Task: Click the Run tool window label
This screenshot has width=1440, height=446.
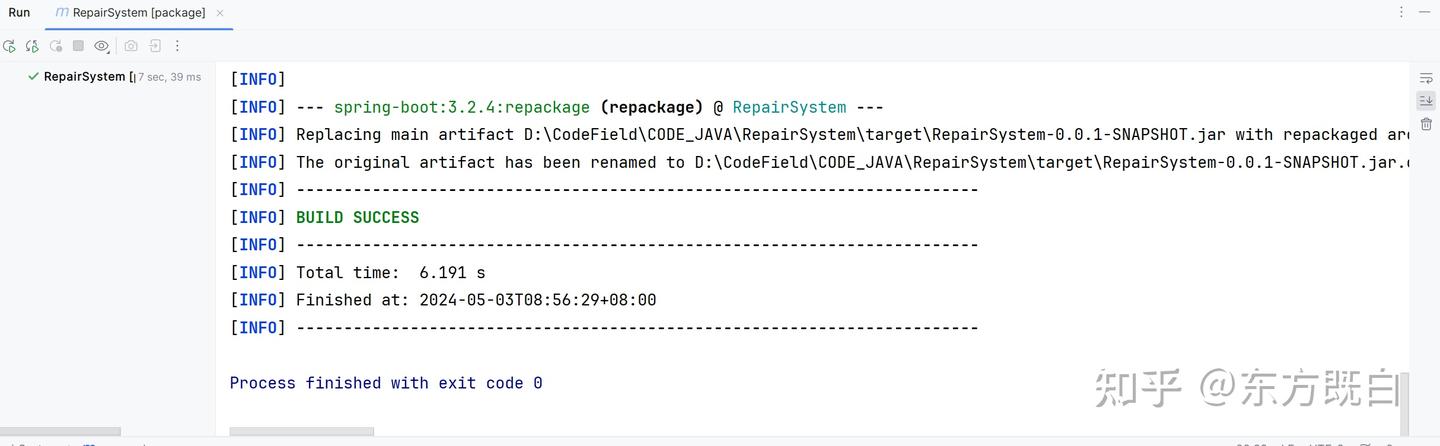Action: click(x=19, y=13)
